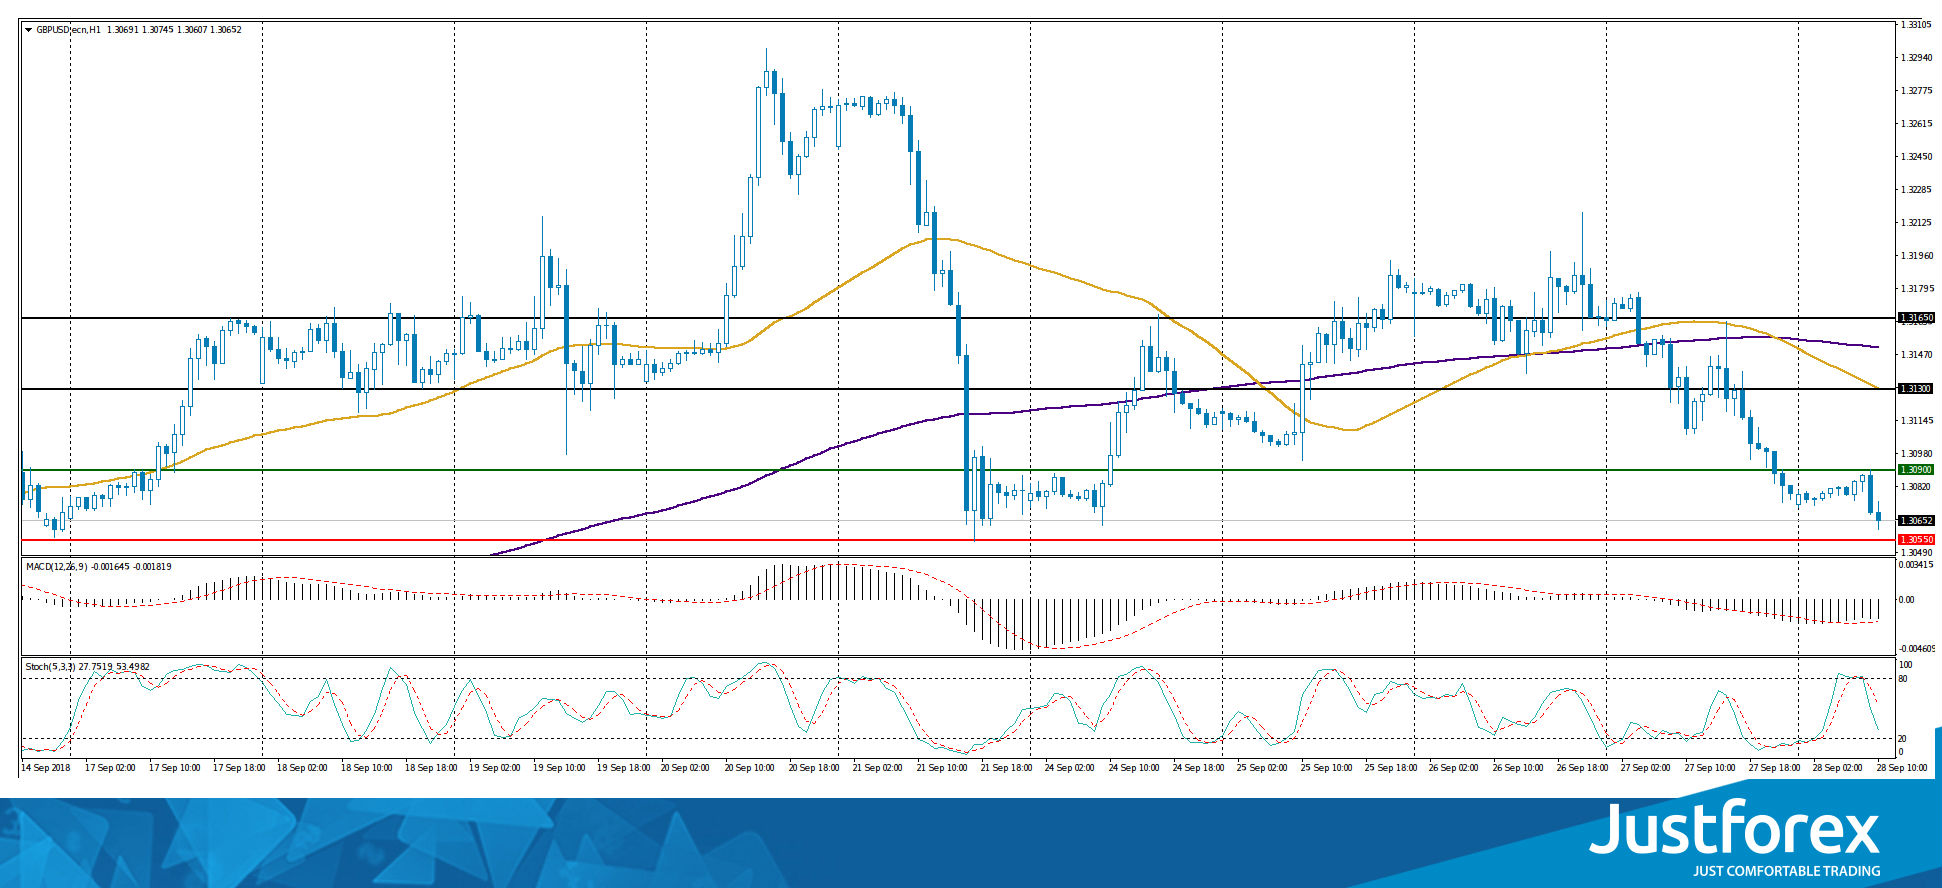Click the 1.31960 price axis label
The width and height of the screenshot is (1942, 888).
pos(1915,256)
